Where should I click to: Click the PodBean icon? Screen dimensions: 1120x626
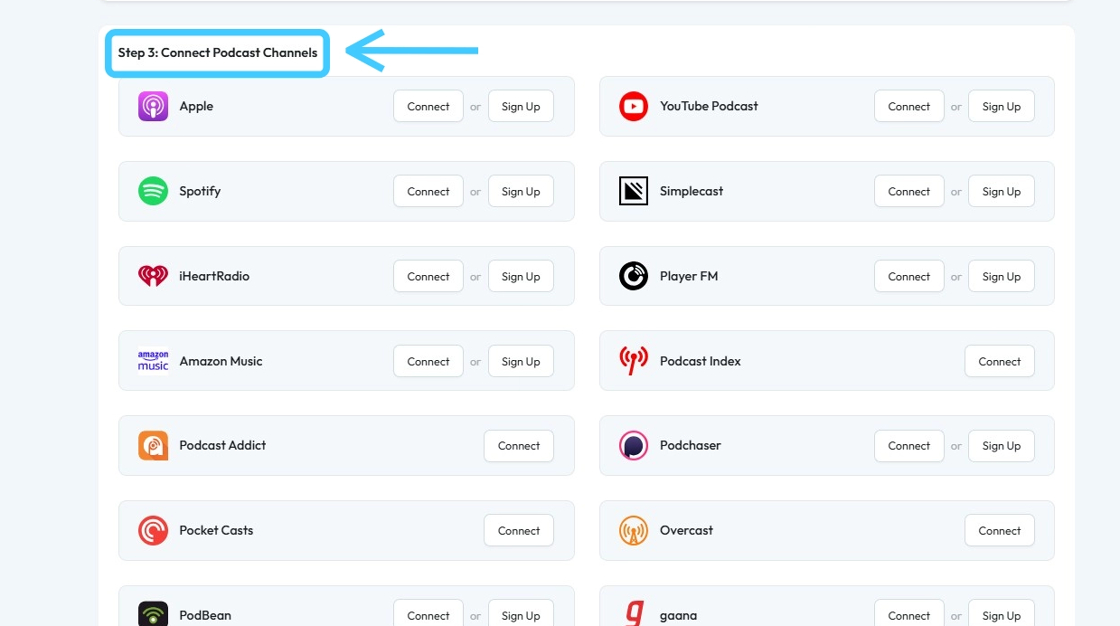153,613
